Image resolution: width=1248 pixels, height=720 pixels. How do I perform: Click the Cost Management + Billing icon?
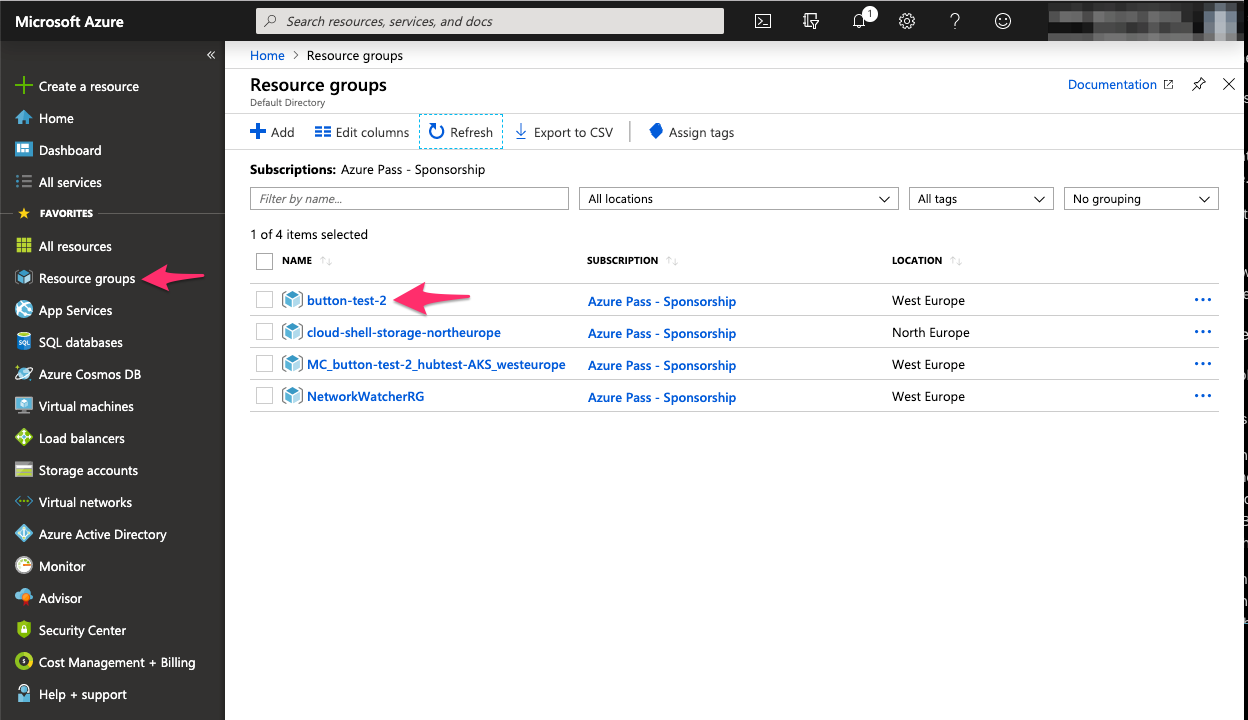point(24,662)
